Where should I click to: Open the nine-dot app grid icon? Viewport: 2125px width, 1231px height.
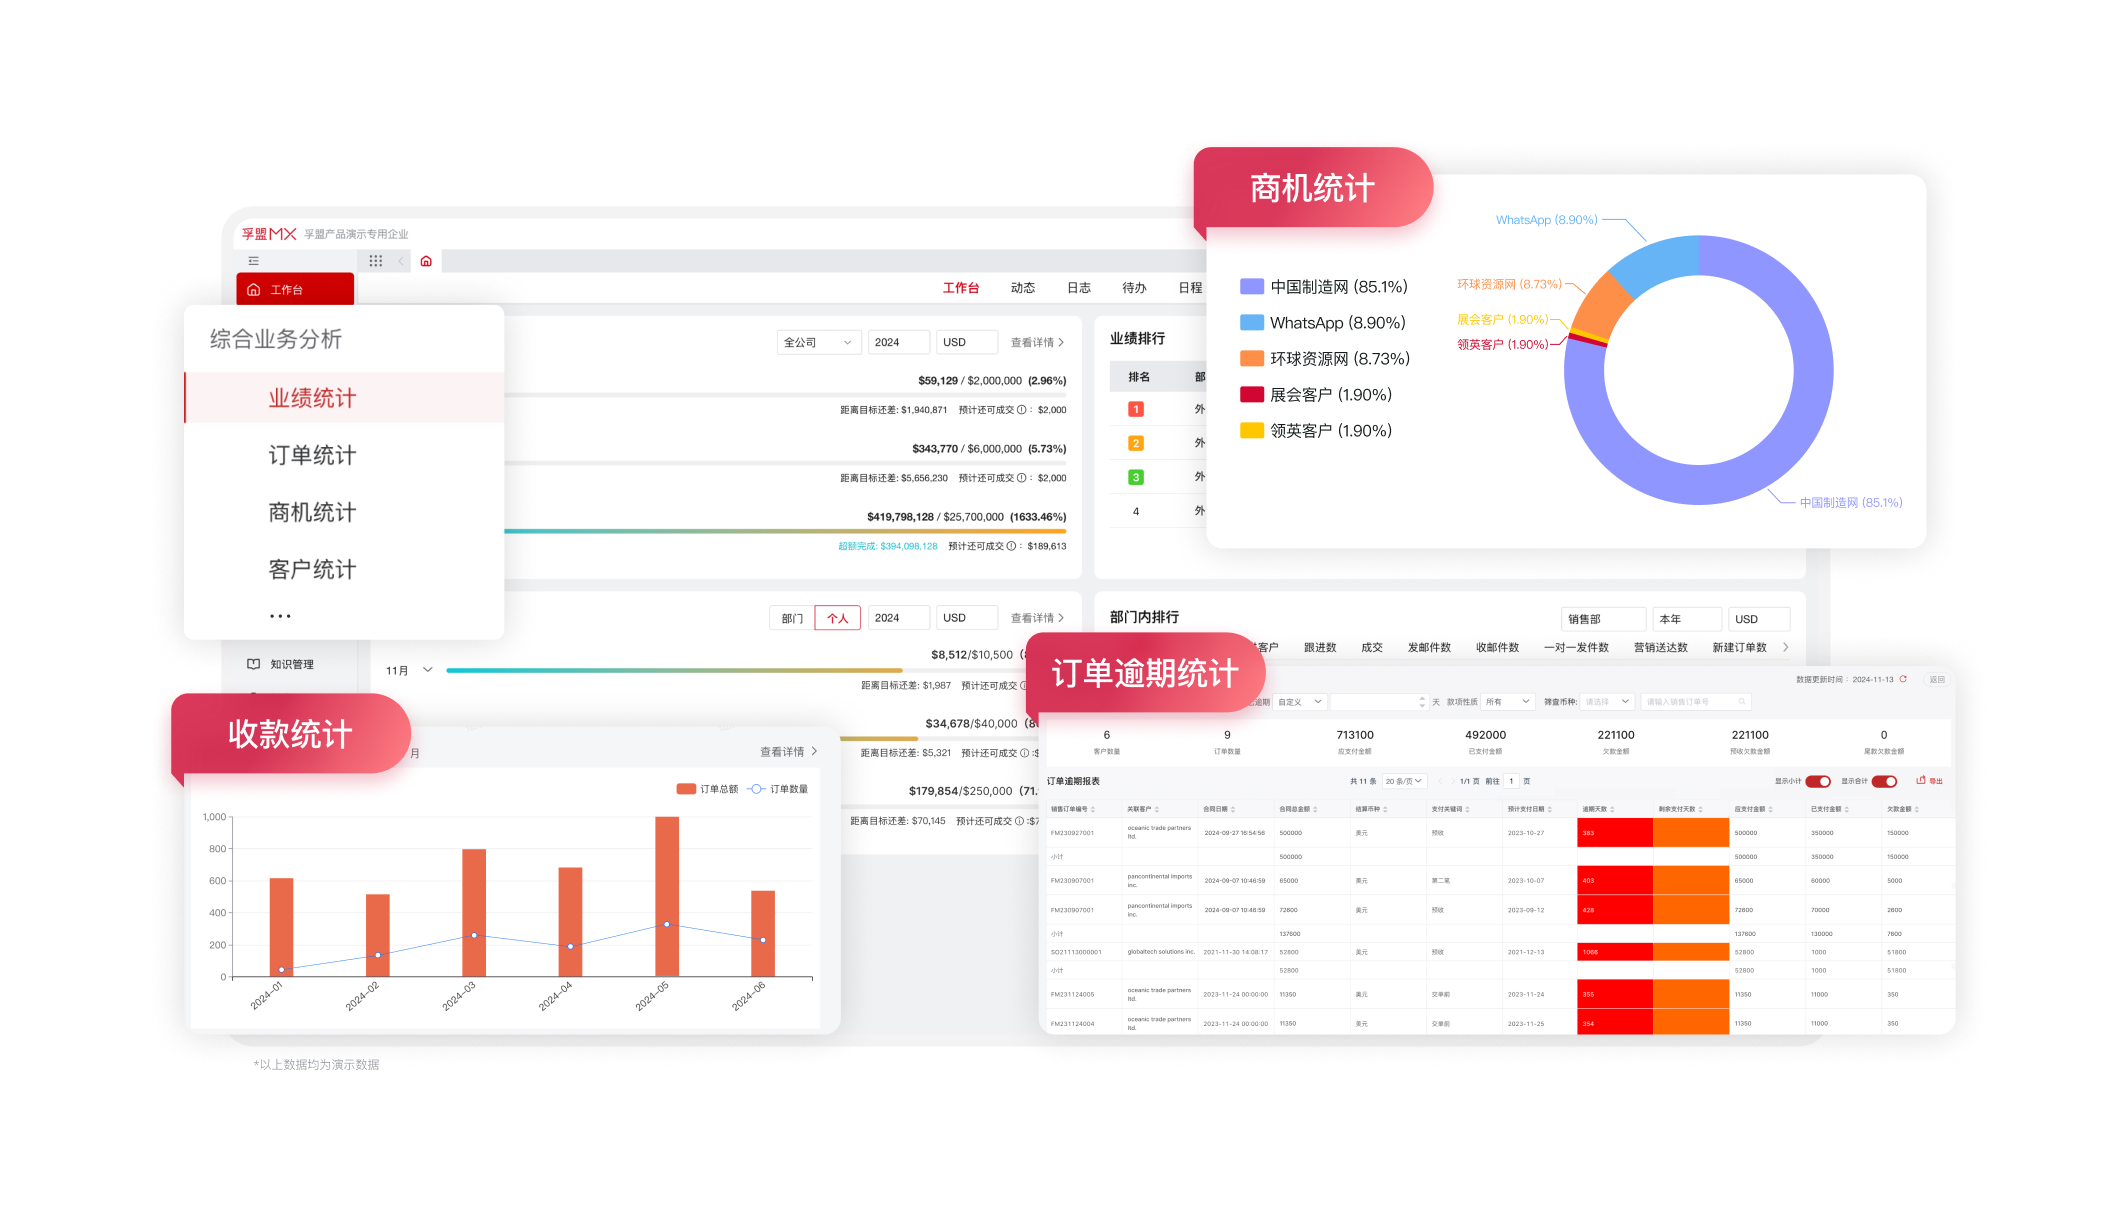pyautogui.click(x=376, y=261)
